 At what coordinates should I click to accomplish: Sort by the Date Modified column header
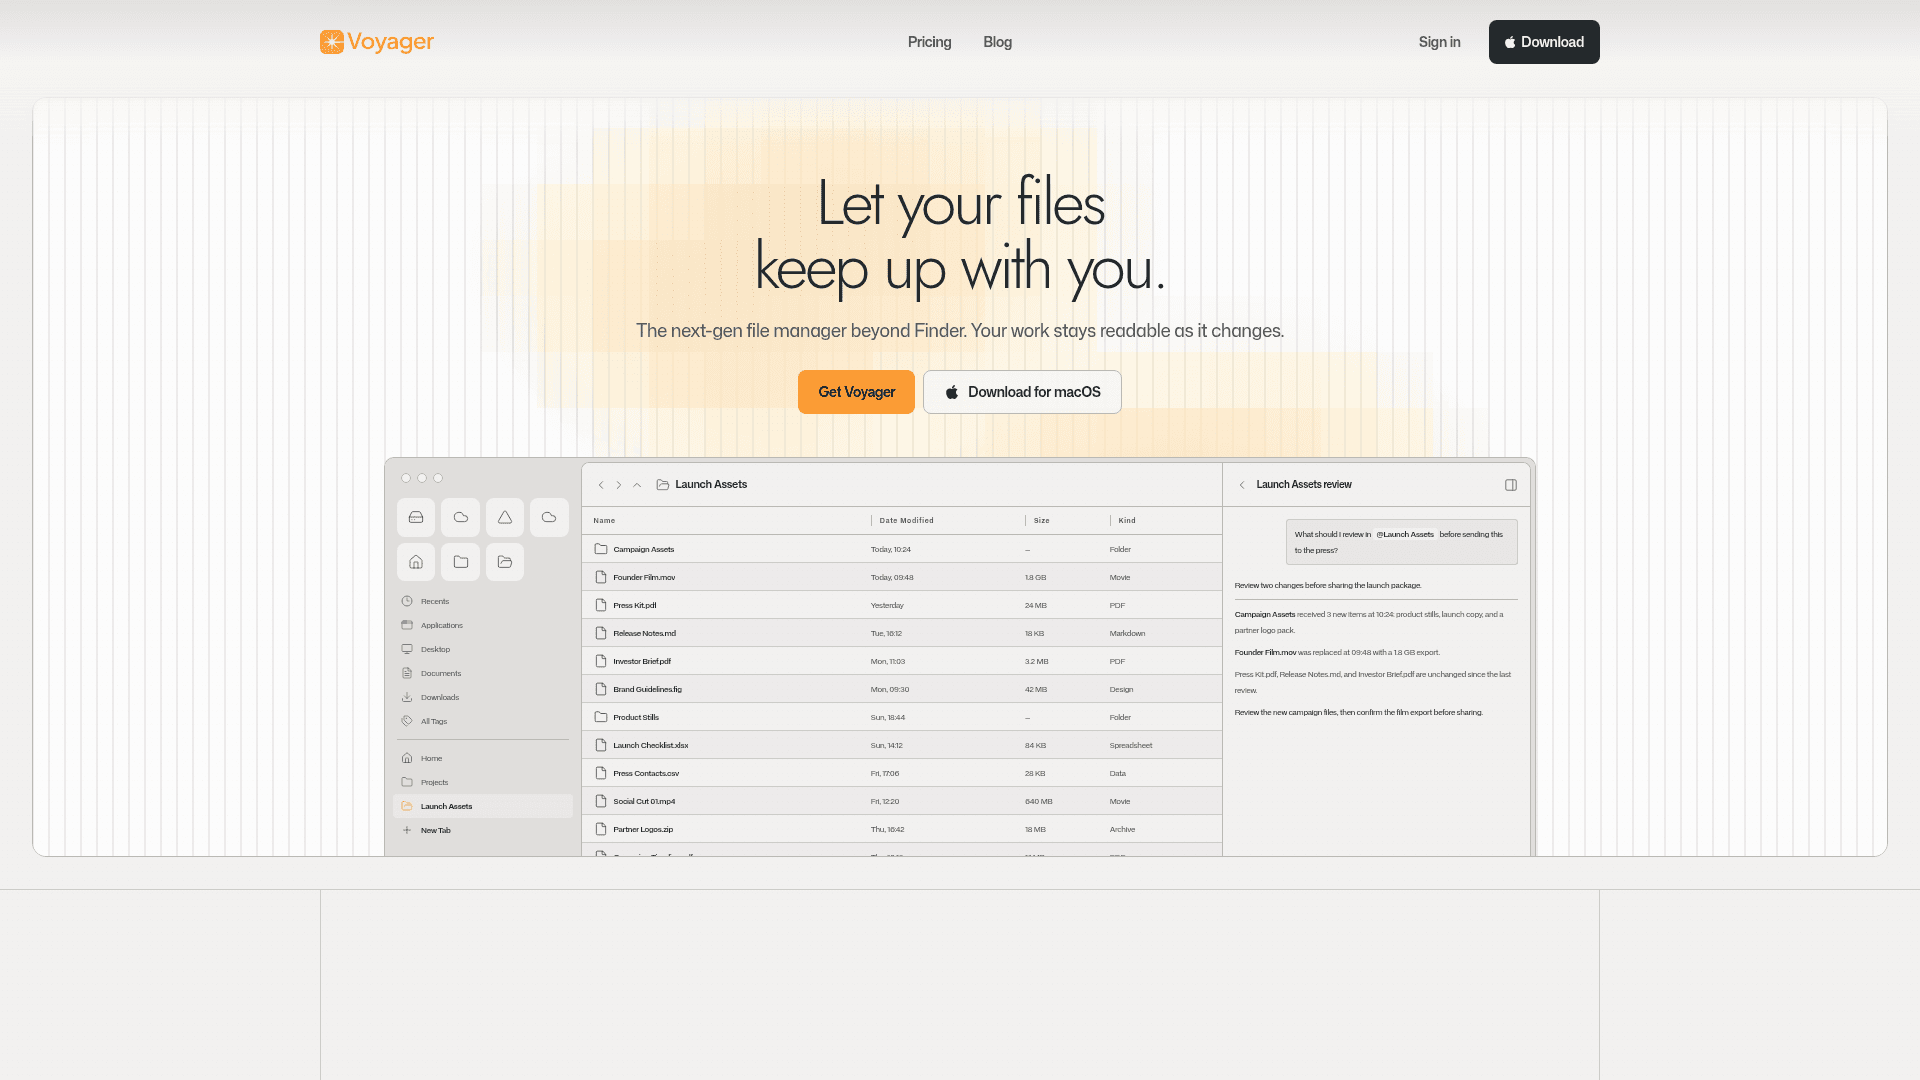[906, 520]
